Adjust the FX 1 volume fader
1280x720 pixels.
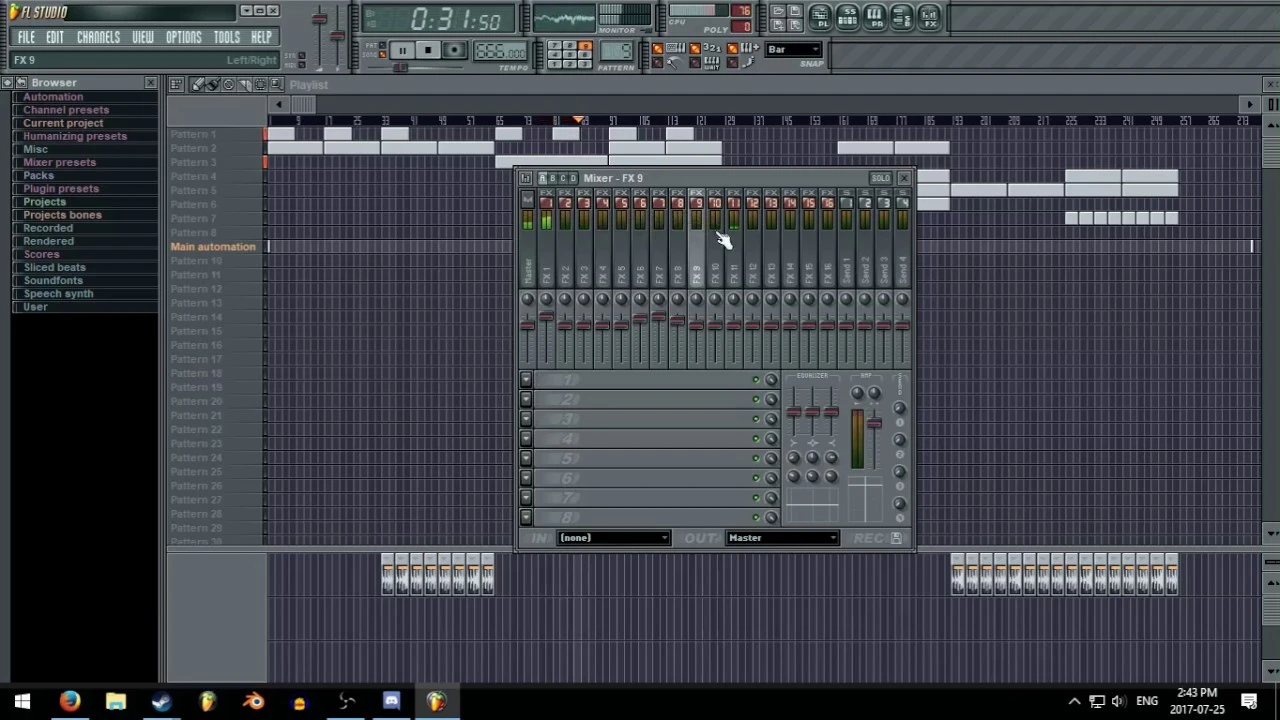[x=546, y=315]
